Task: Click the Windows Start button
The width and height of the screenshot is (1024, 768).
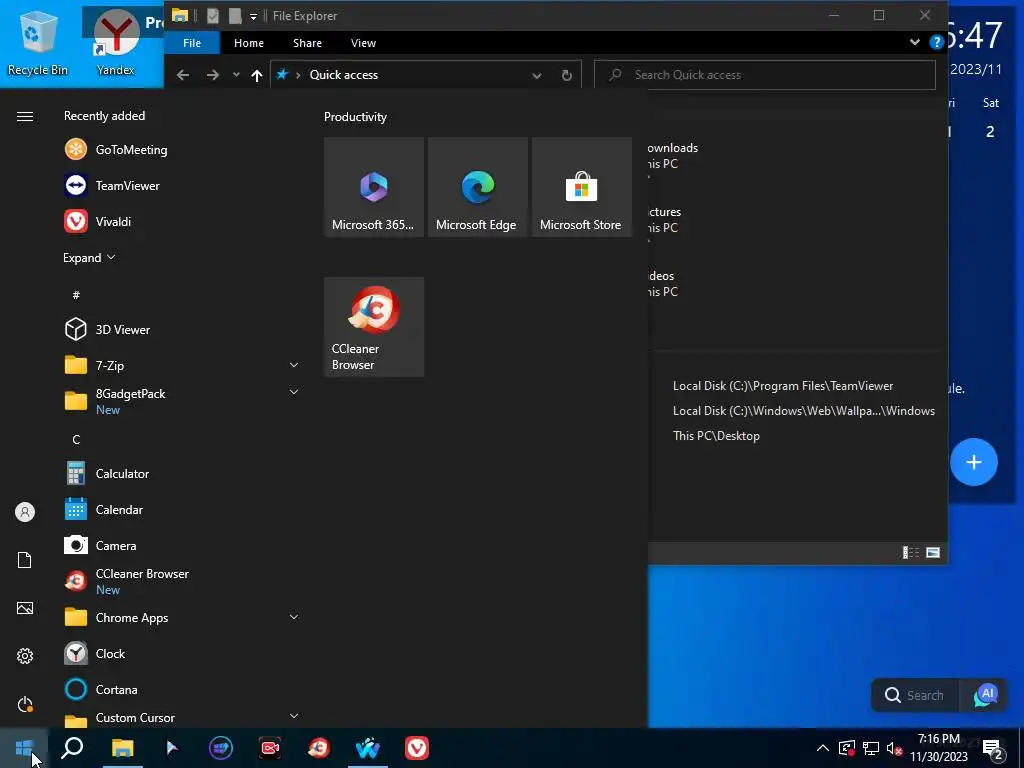Action: click(x=24, y=748)
